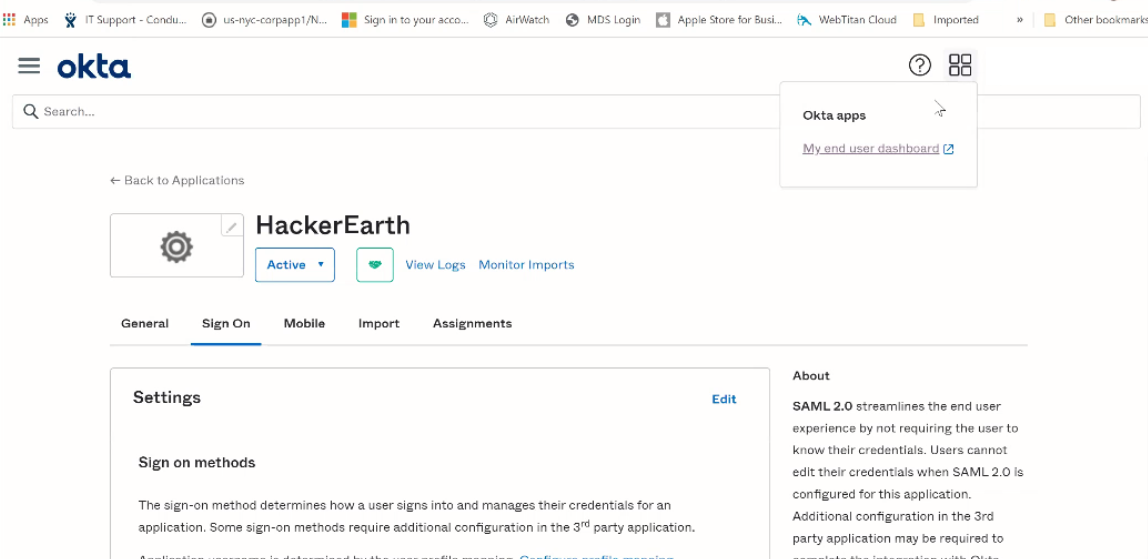Open the Apps bookmark grid icon

click(x=9, y=20)
